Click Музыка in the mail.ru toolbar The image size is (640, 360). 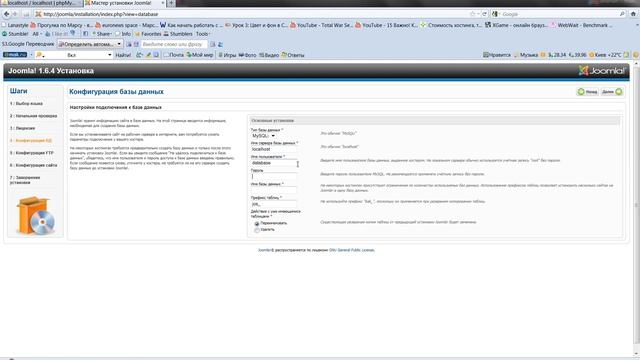[526, 55]
